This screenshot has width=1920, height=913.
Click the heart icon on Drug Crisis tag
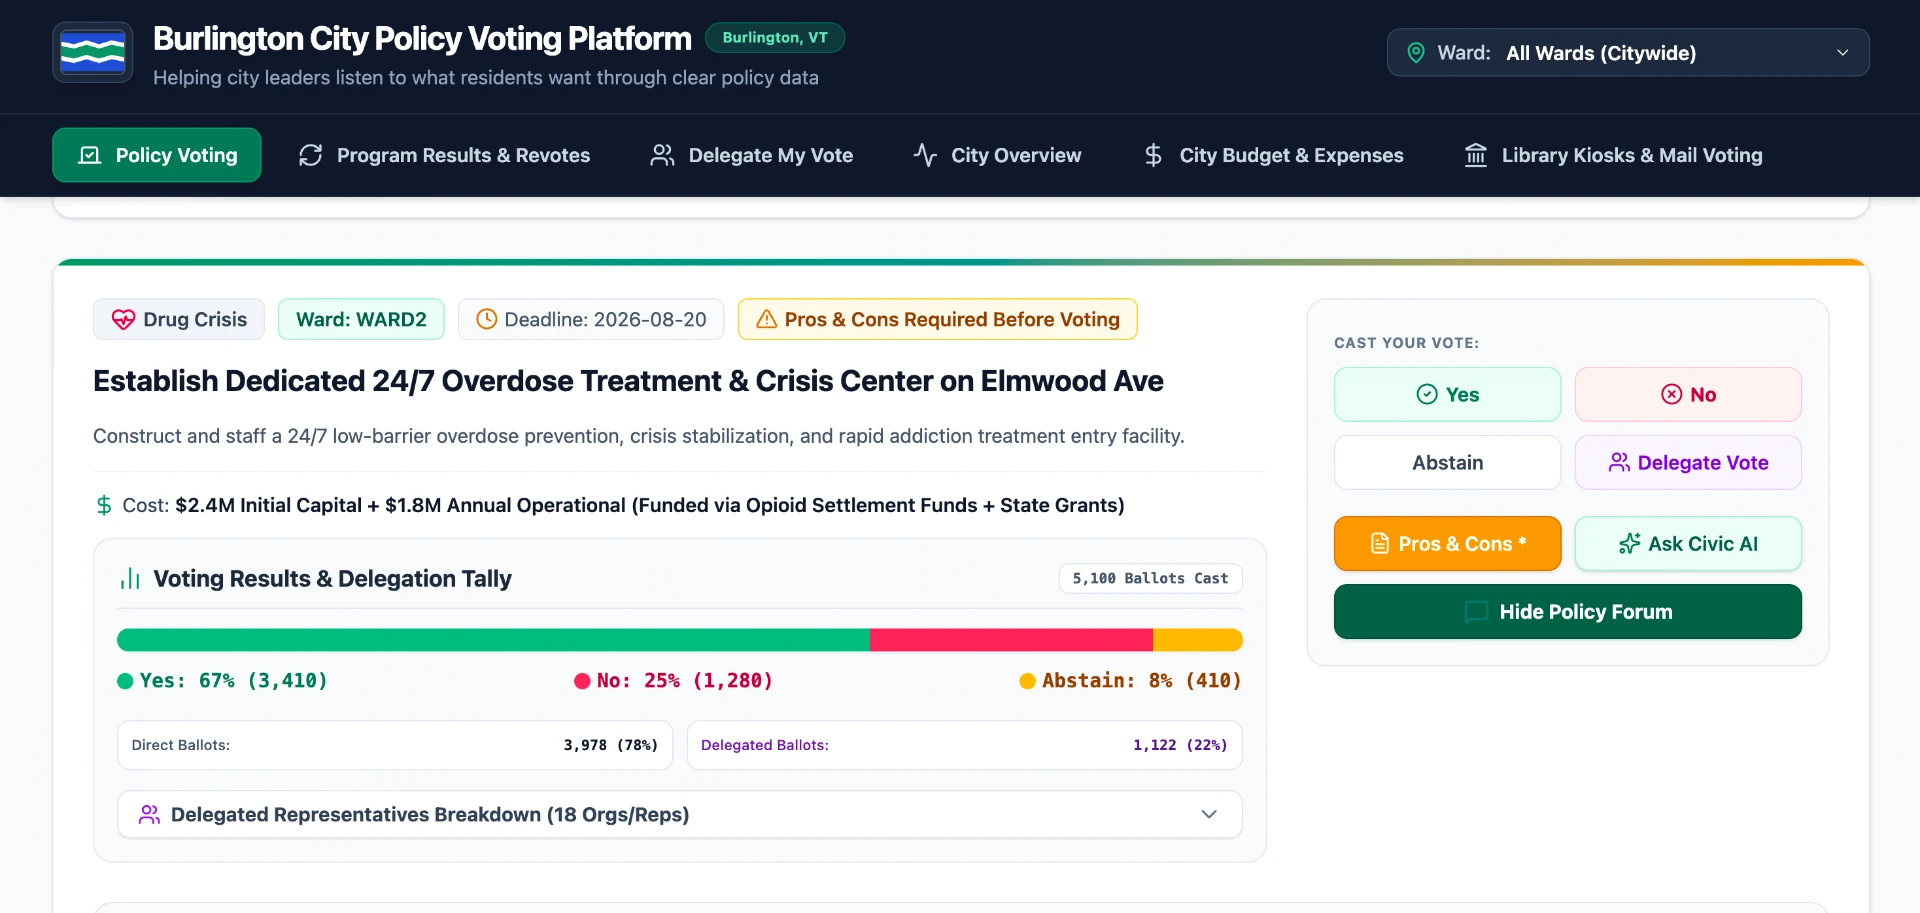123,319
